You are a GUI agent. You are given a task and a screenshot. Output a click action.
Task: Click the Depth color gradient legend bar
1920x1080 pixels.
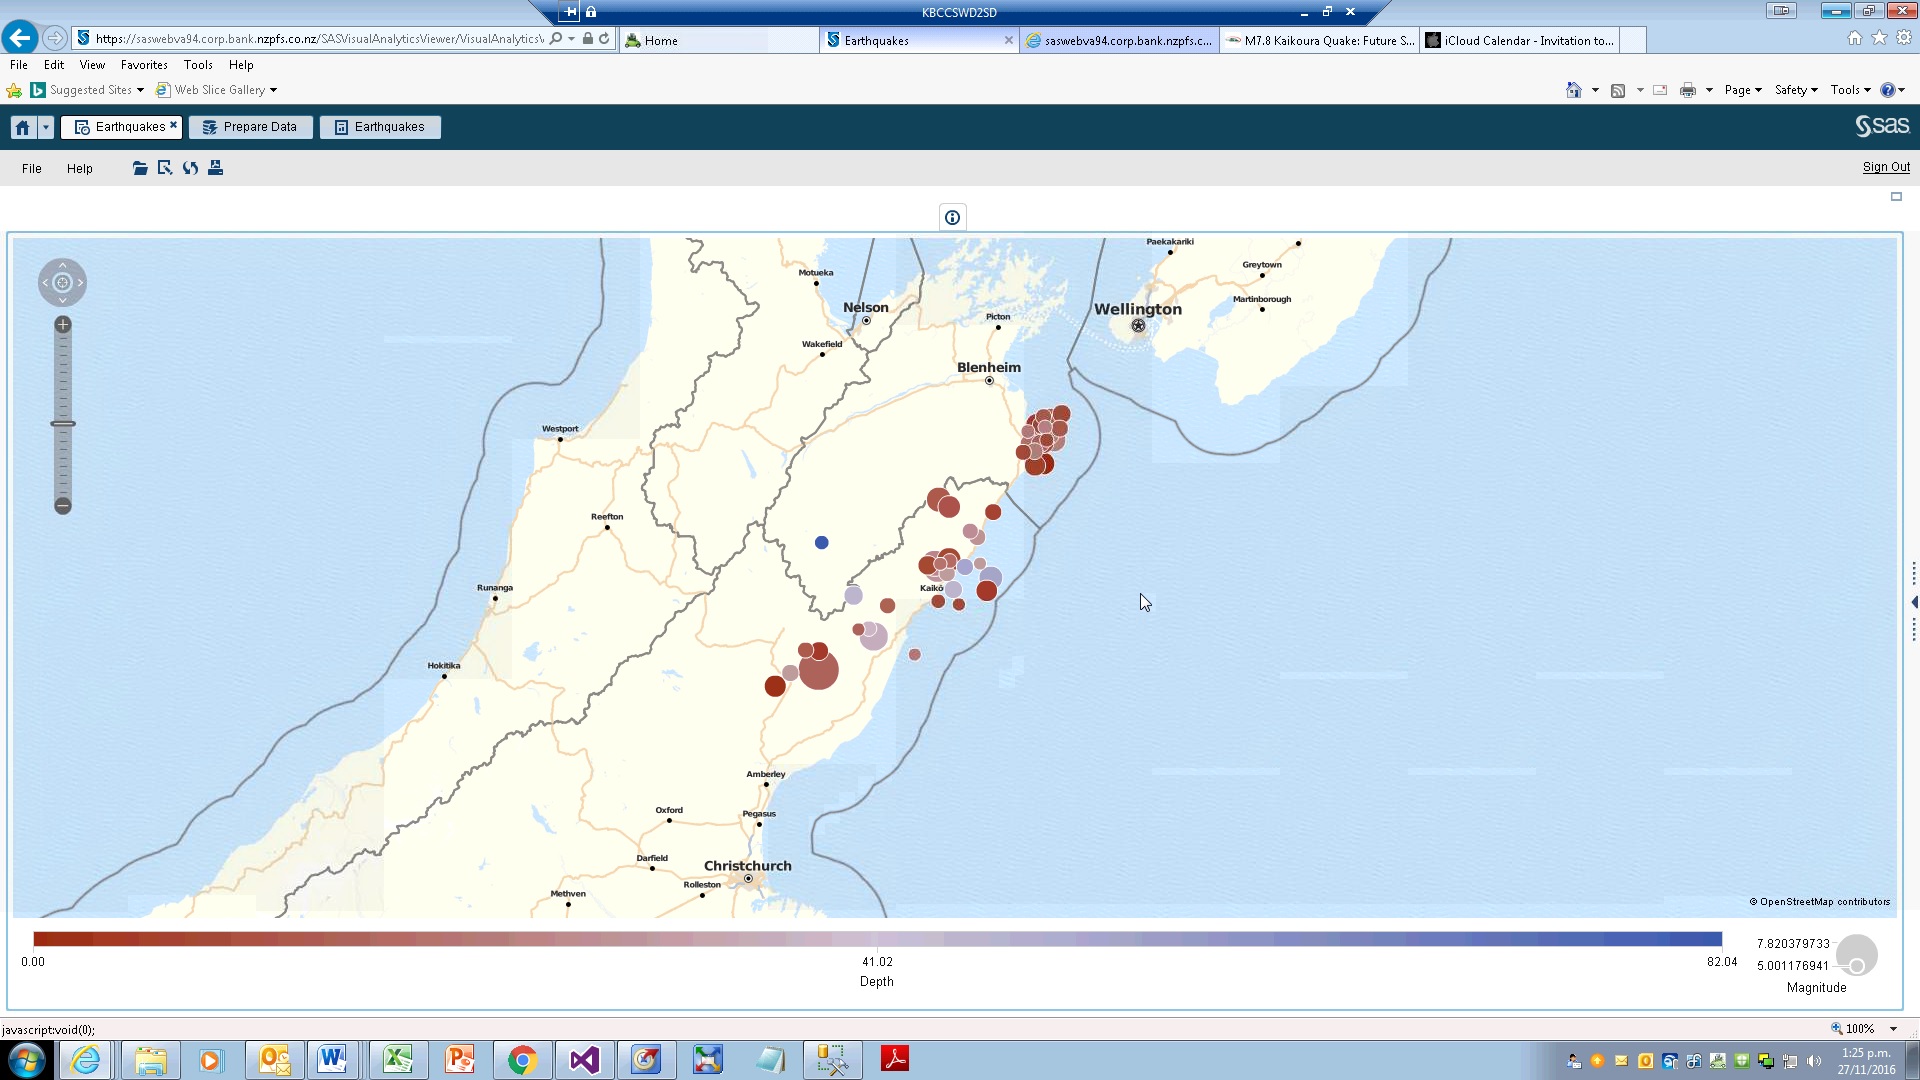tap(877, 939)
